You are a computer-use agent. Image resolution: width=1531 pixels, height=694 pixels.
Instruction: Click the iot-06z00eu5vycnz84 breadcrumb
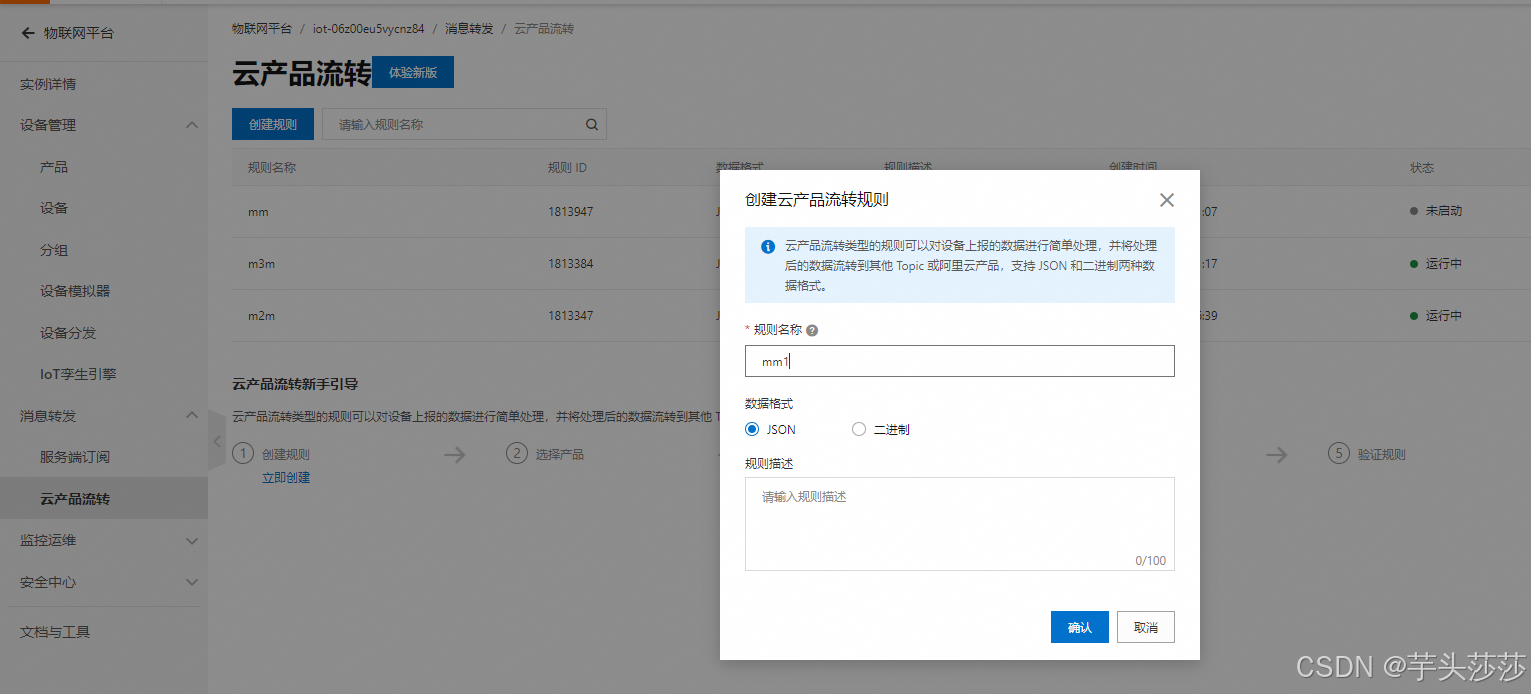point(369,28)
